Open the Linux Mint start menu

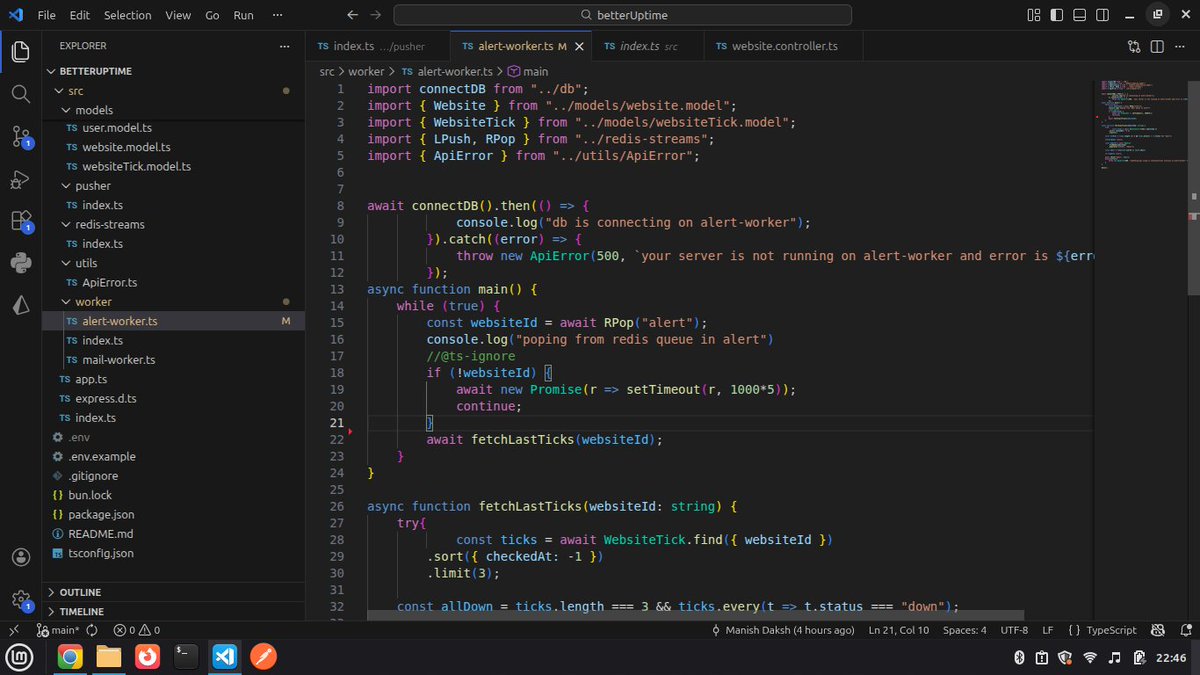point(21,657)
